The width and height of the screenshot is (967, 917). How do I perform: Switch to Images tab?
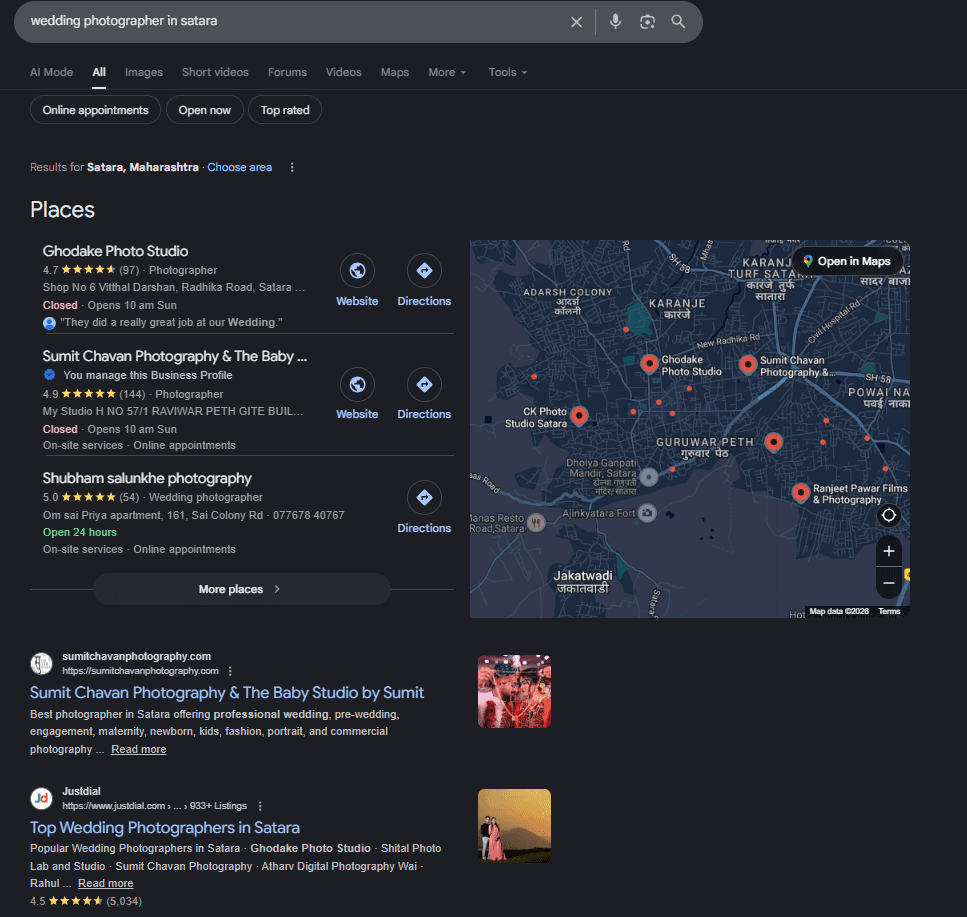144,72
